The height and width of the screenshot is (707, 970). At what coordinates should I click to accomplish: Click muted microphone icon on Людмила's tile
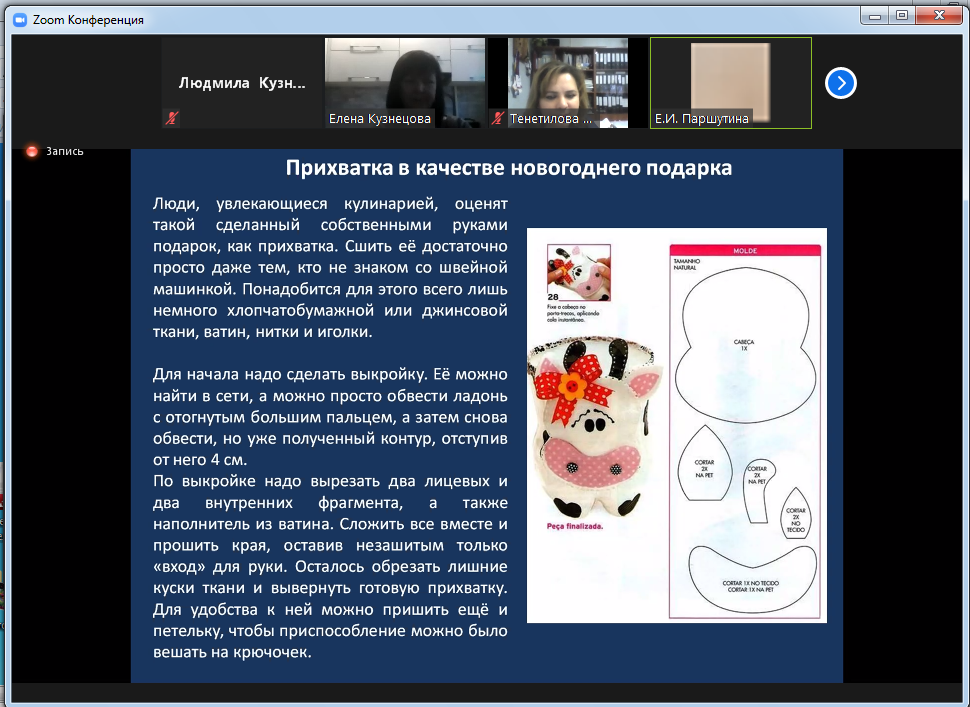(171, 118)
